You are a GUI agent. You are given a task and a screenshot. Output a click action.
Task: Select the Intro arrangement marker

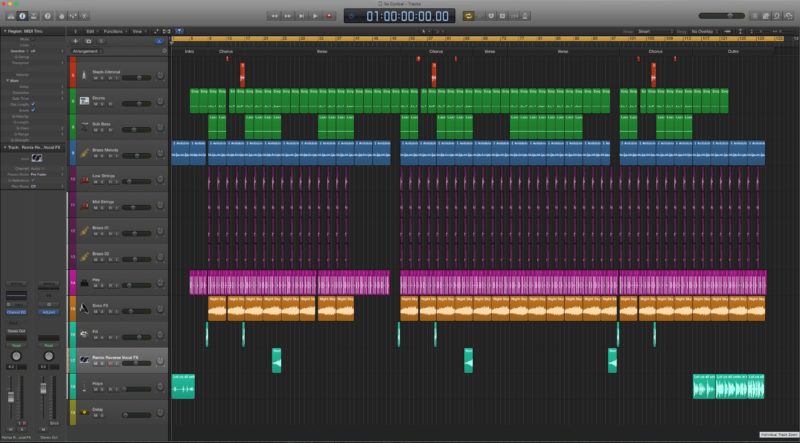pyautogui.click(x=189, y=52)
